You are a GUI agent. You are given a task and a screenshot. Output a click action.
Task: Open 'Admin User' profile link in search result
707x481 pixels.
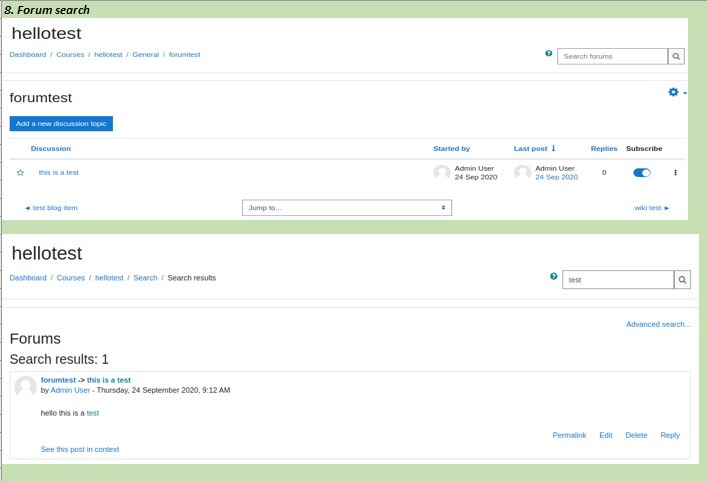[x=70, y=390]
